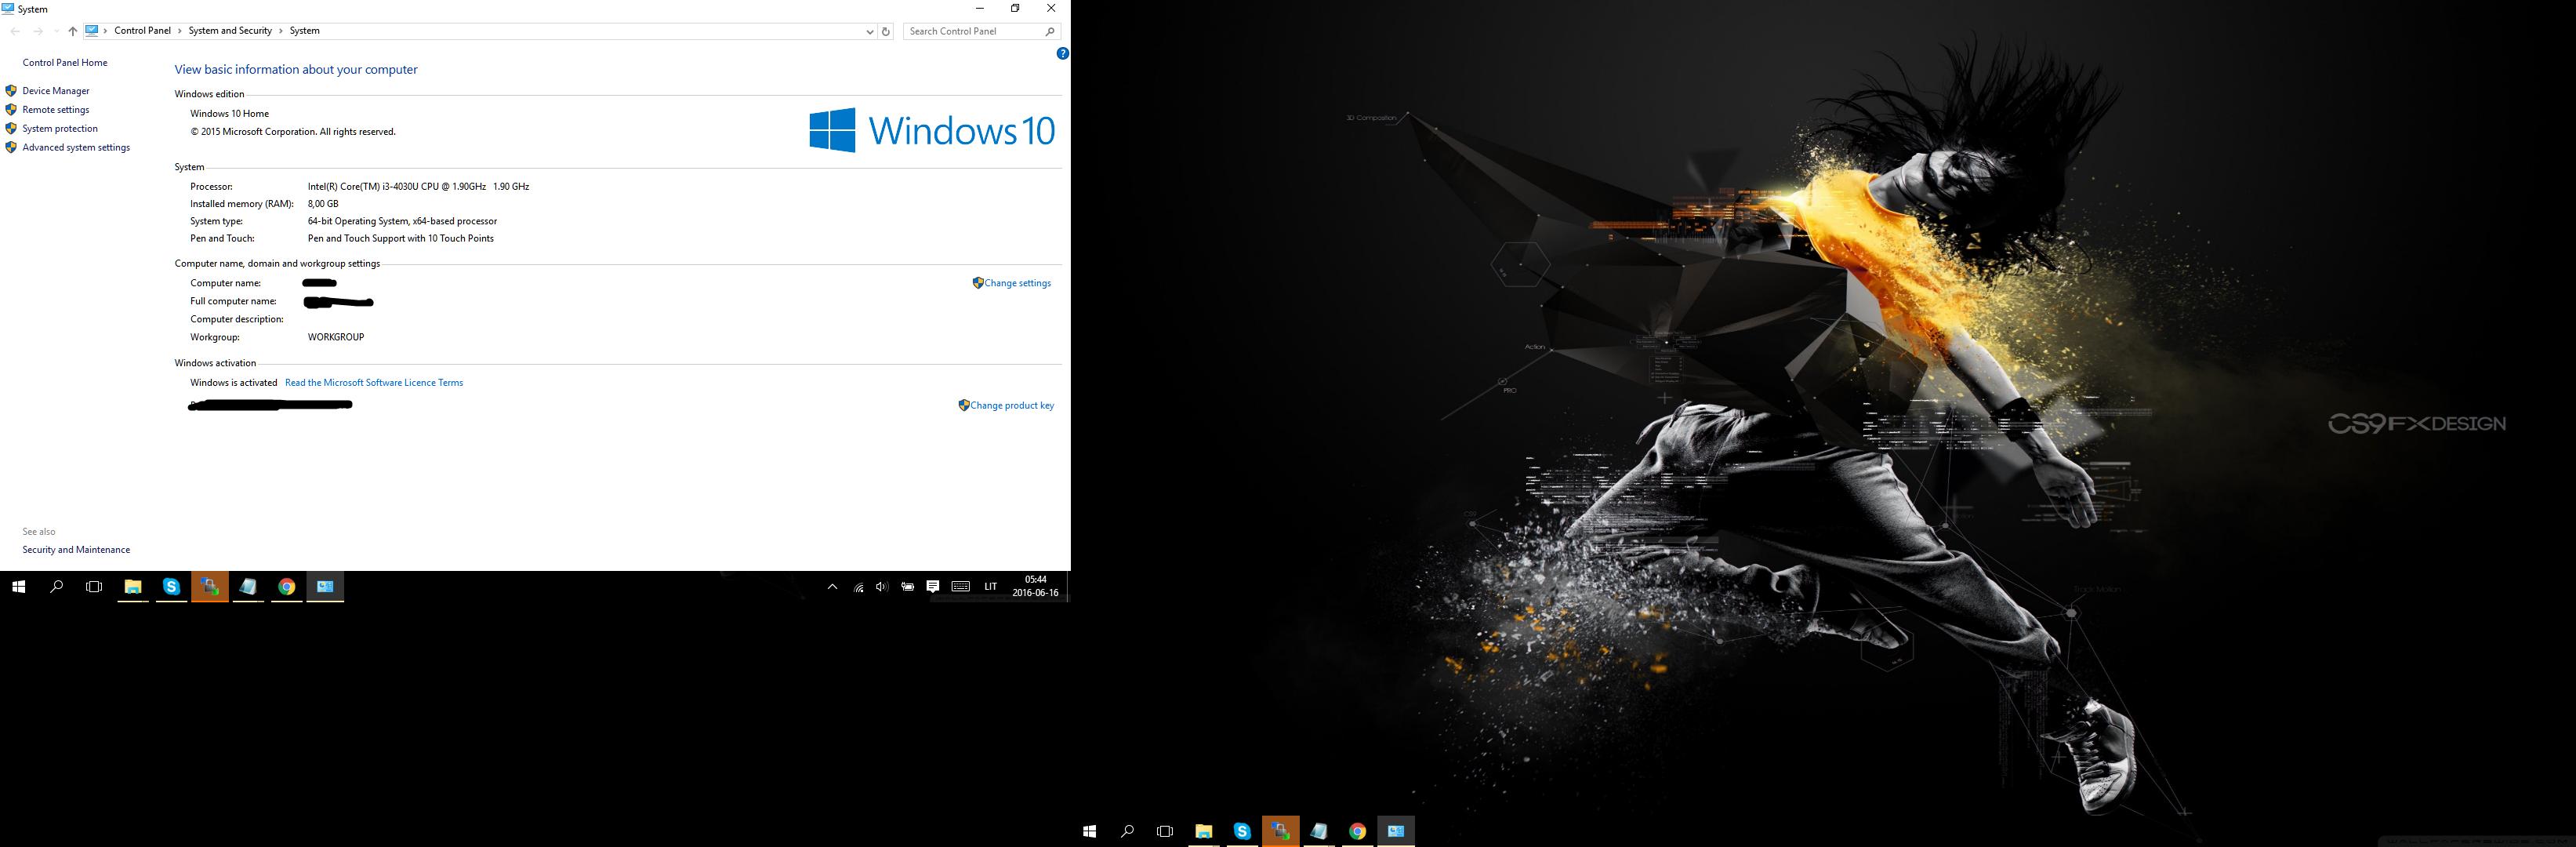Open Task View on the taskbar with the clock
2576x847 pixels.
click(x=94, y=587)
